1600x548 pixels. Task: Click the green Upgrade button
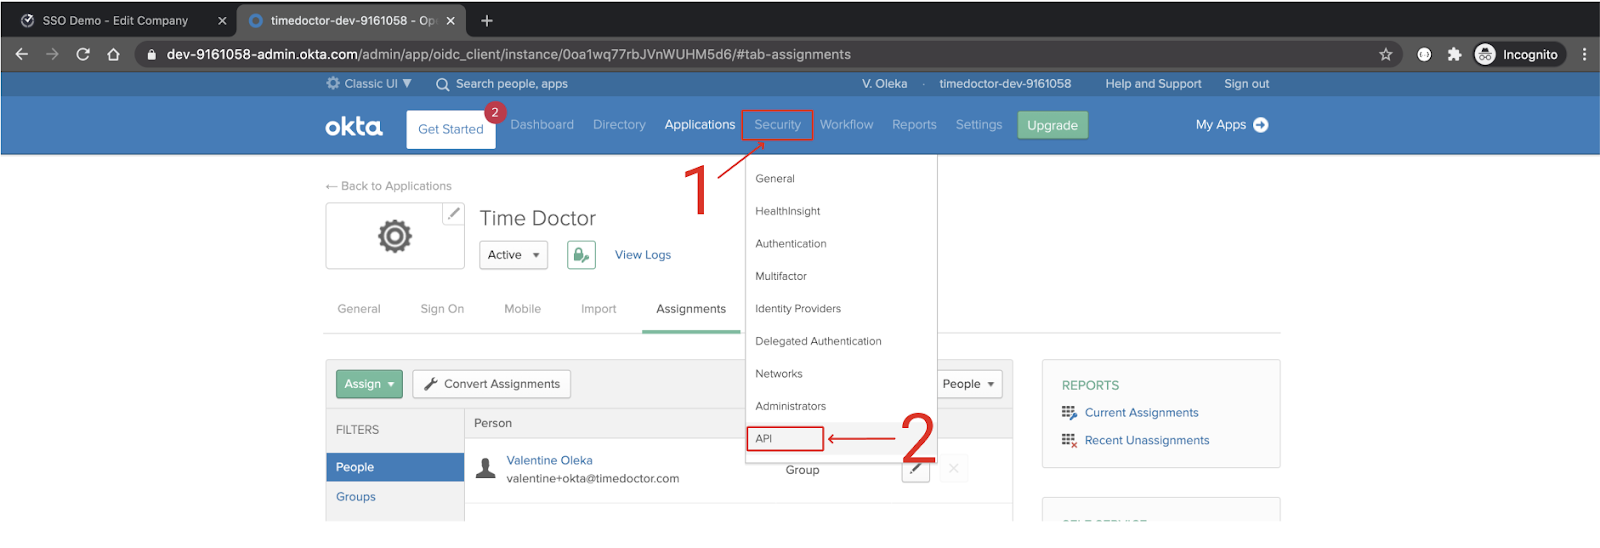(1052, 125)
